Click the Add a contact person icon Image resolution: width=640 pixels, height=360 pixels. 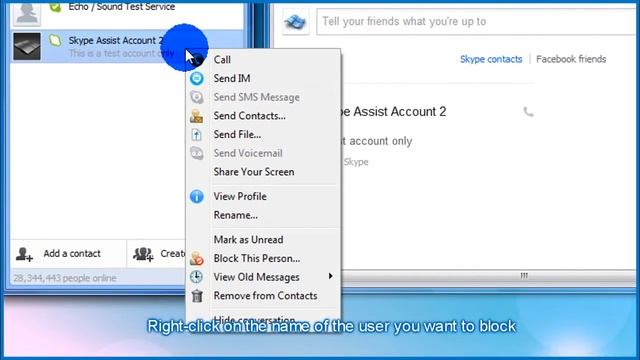(x=24, y=254)
